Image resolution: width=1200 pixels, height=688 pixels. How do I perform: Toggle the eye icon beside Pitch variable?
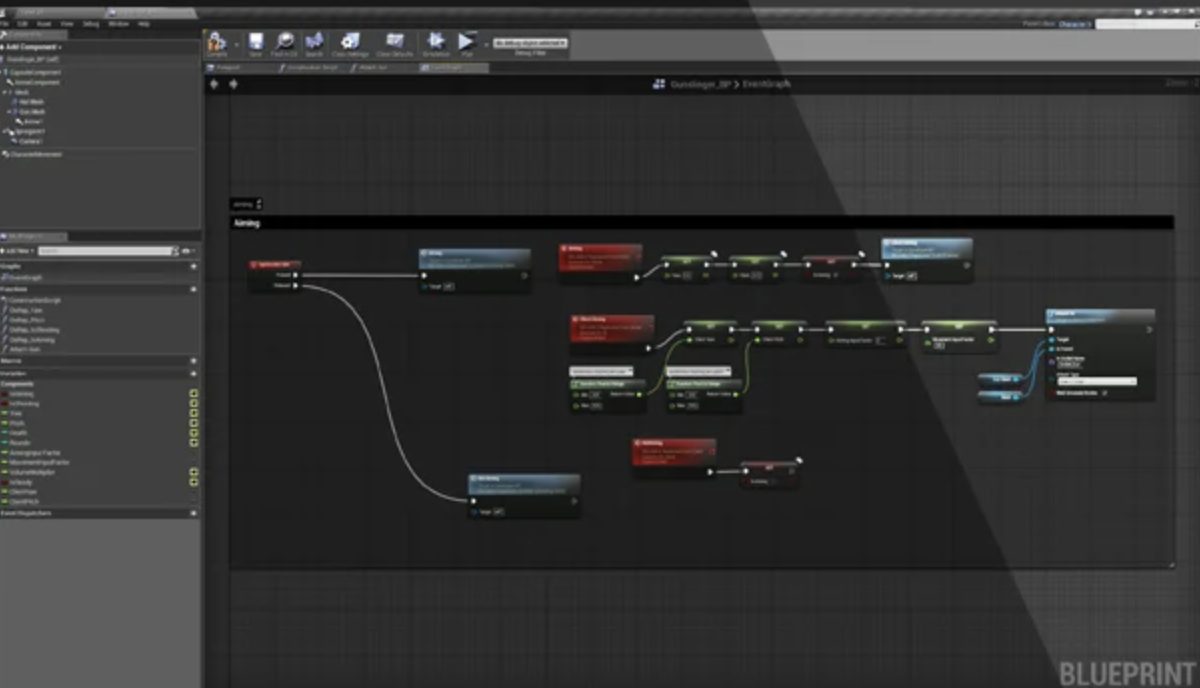[193, 422]
